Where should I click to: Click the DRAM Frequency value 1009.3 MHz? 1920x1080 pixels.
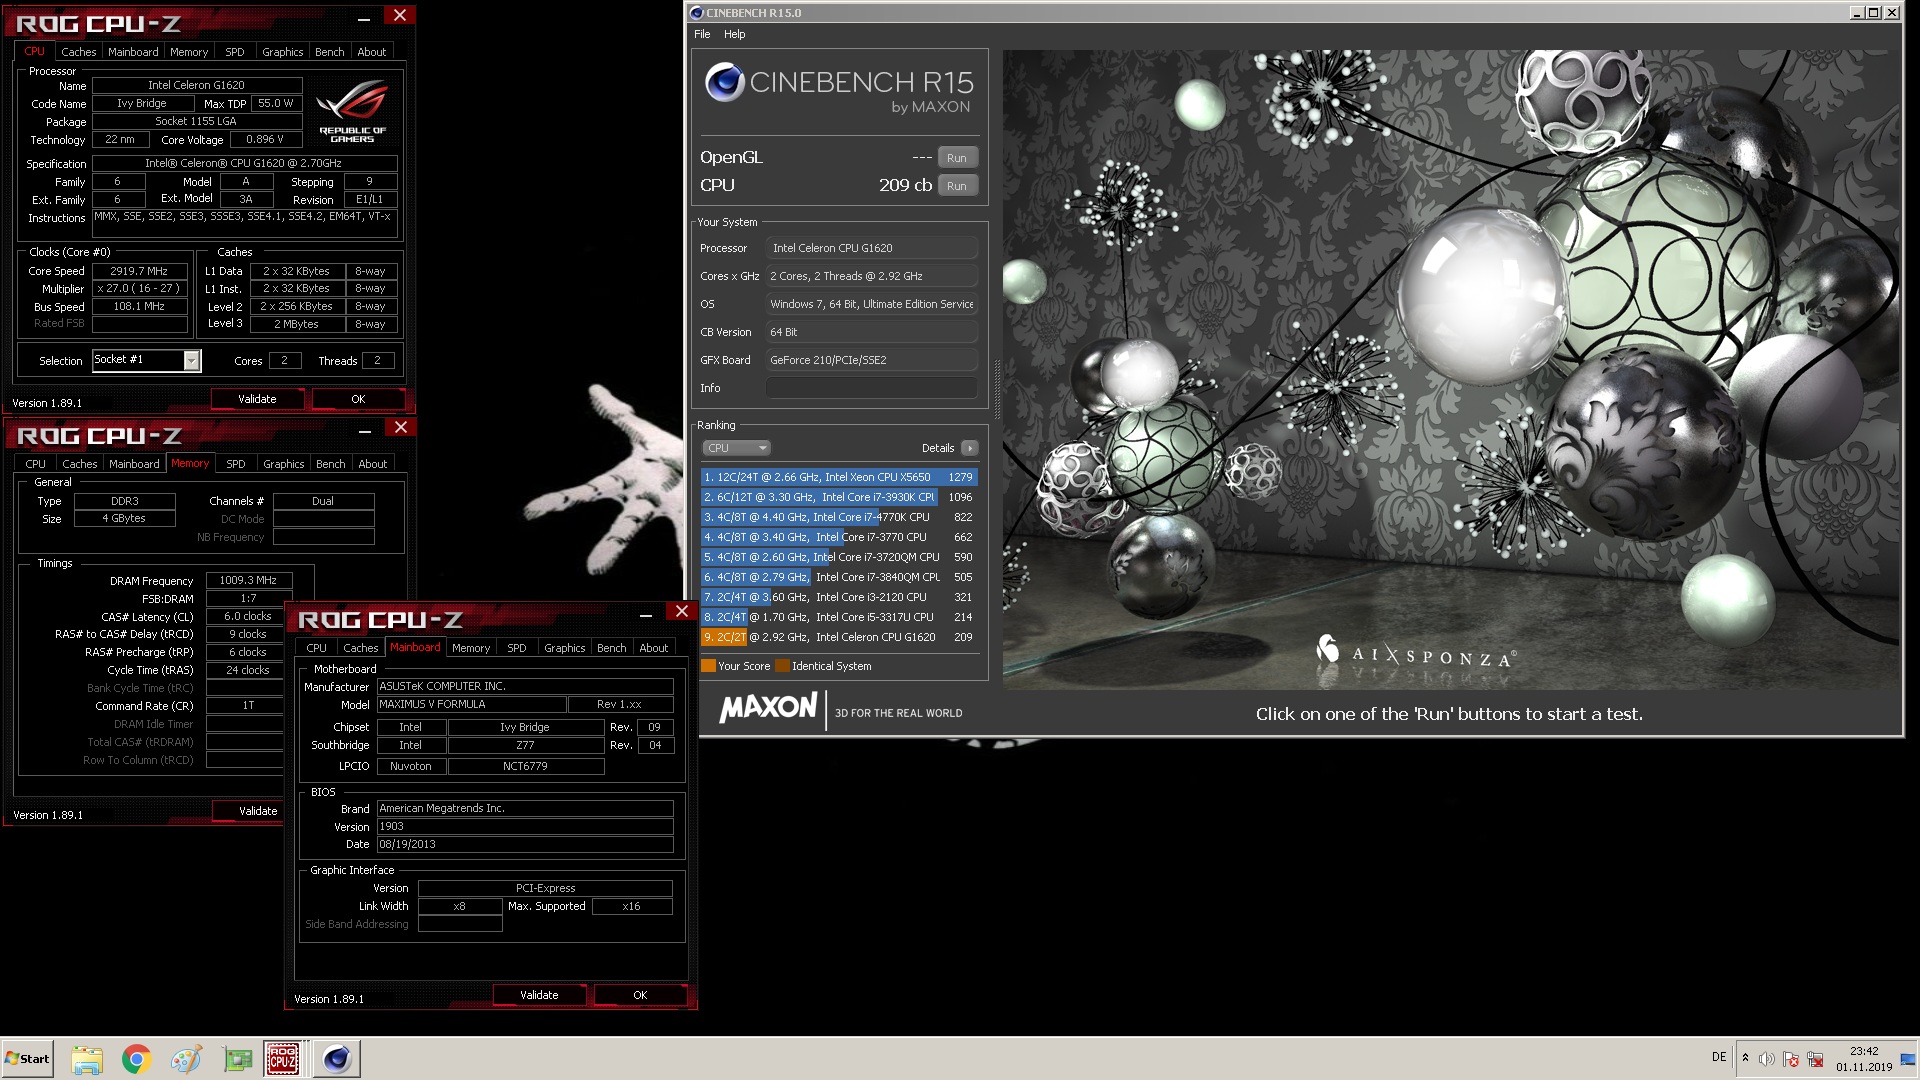point(248,580)
